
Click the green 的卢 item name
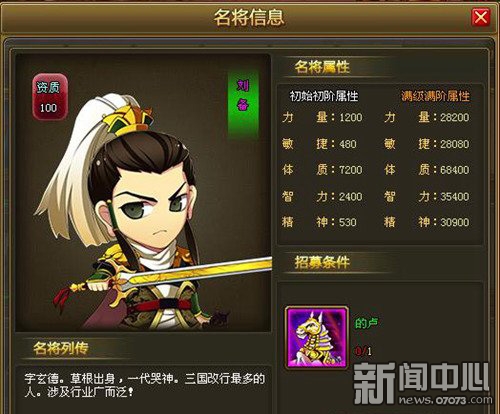[x=366, y=323]
